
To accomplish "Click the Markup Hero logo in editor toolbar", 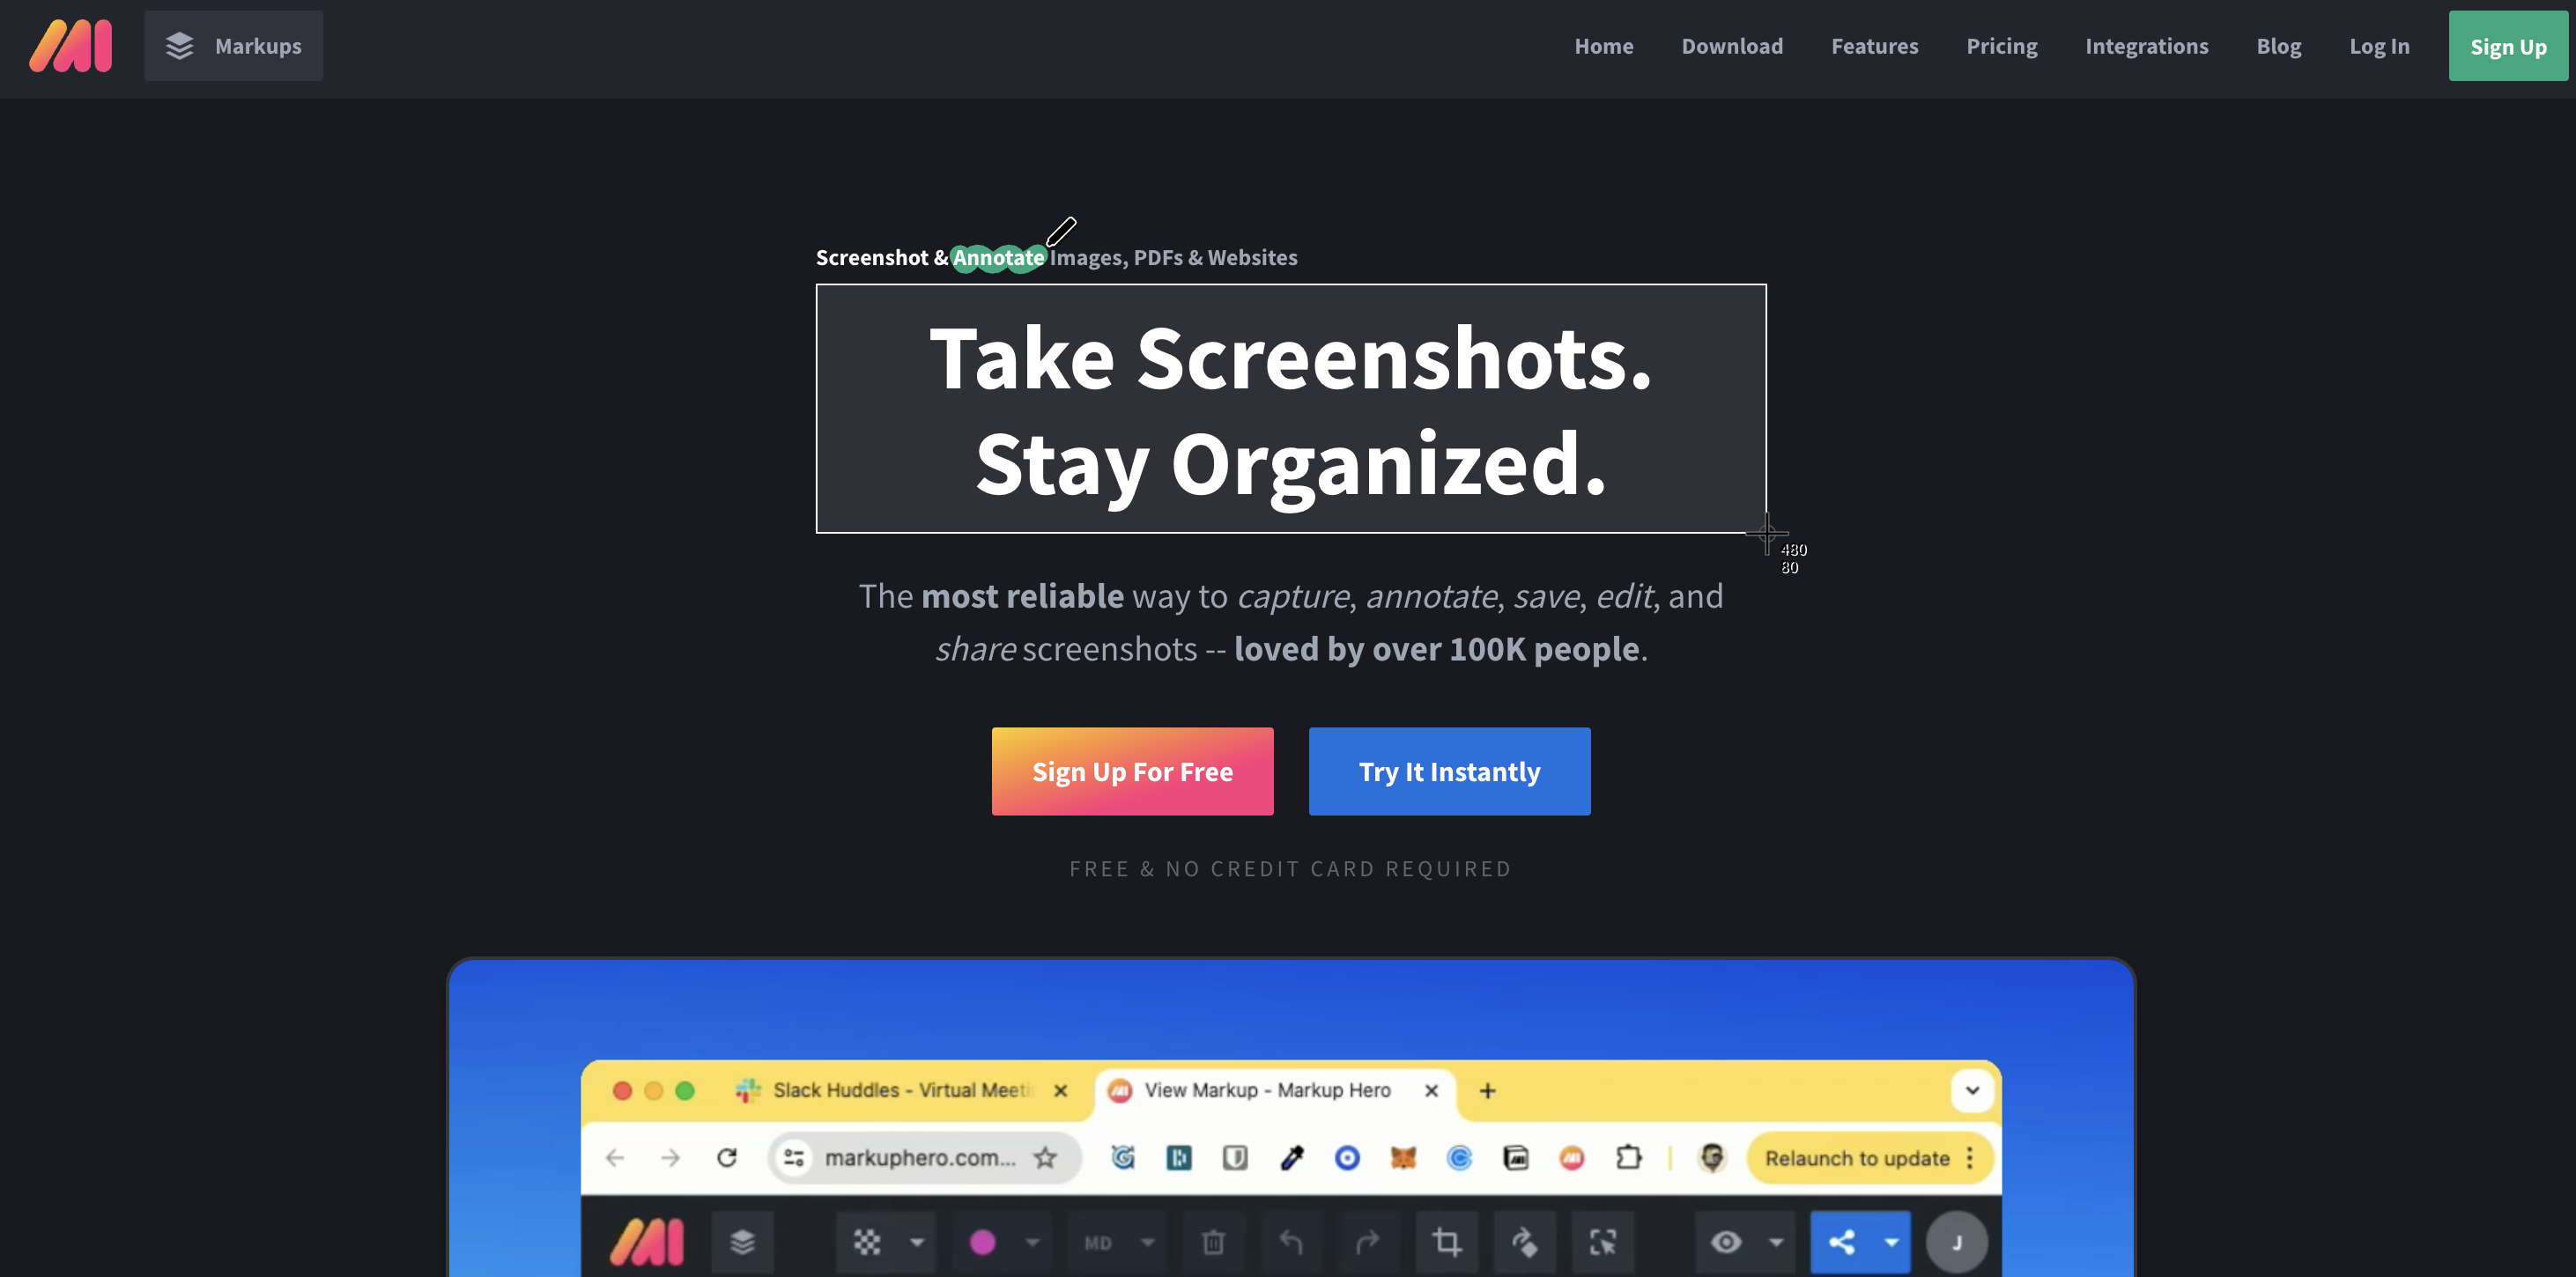I will pos(647,1242).
